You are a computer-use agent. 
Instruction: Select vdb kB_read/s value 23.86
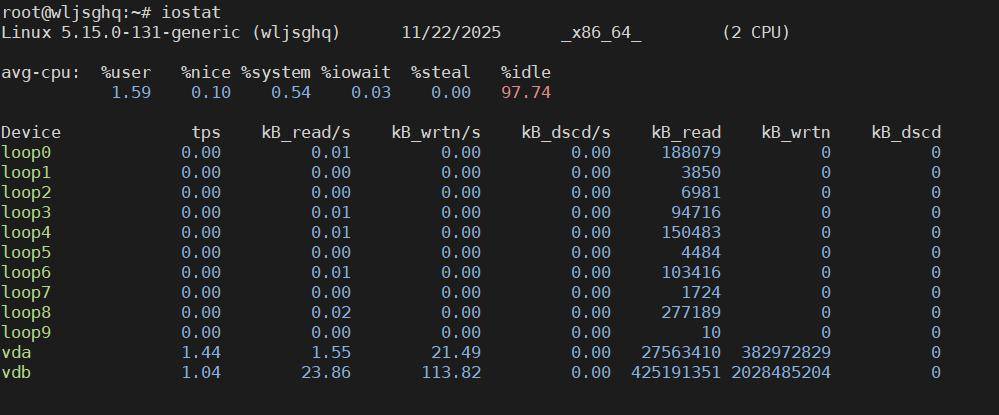pos(326,372)
